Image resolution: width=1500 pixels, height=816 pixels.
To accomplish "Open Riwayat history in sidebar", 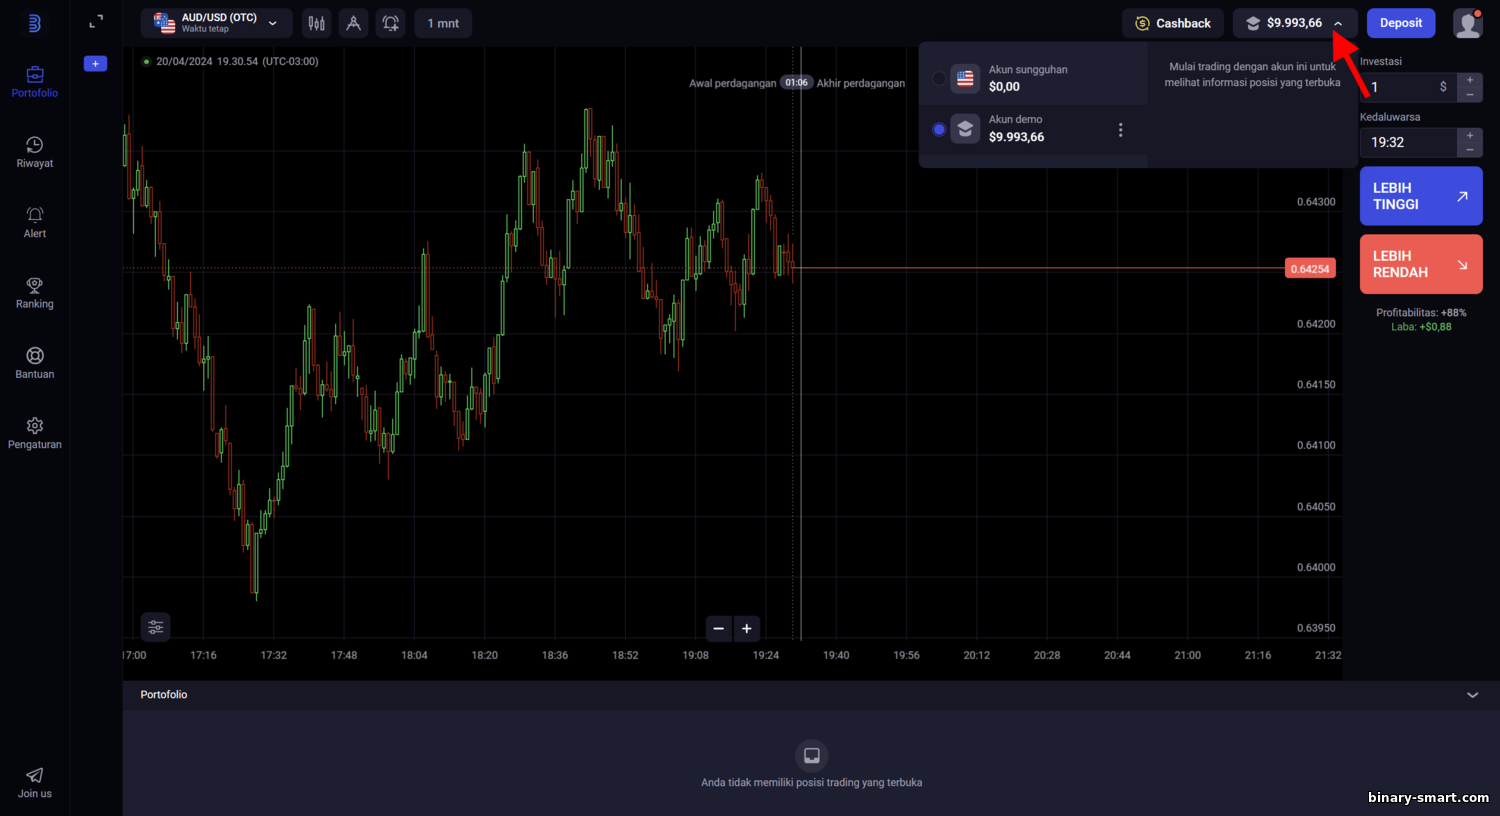I will pyautogui.click(x=35, y=152).
